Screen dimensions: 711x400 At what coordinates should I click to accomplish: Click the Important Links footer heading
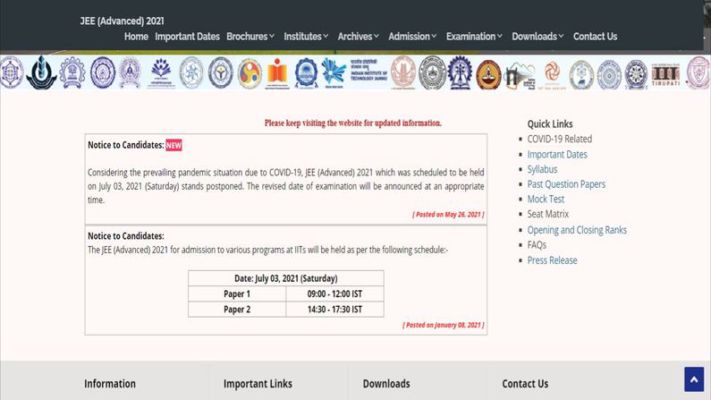[258, 384]
